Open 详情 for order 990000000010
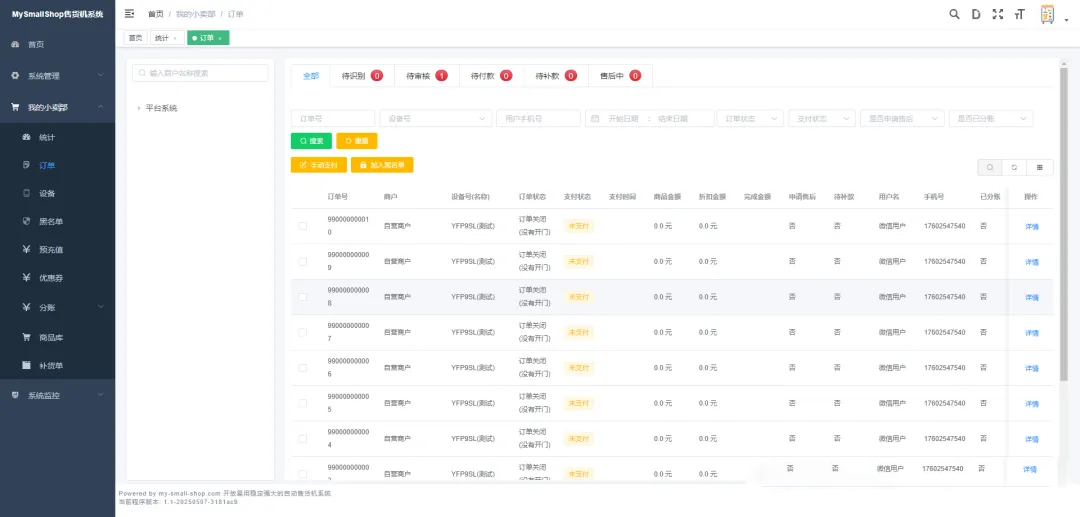The width and height of the screenshot is (1080, 517). (x=1031, y=226)
